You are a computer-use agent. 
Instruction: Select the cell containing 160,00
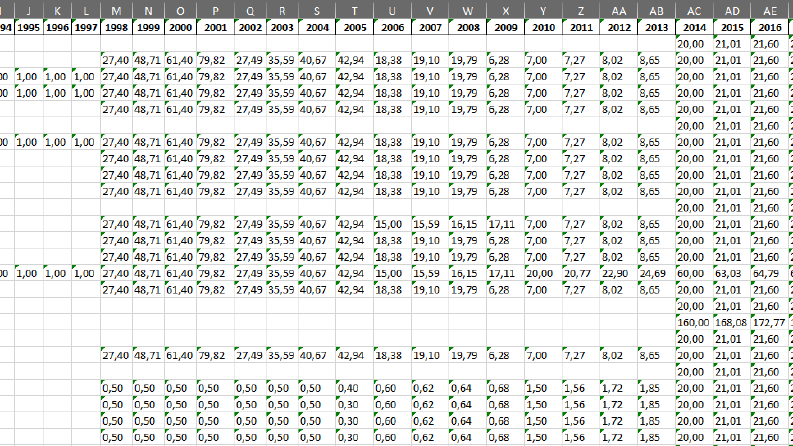[694, 322]
